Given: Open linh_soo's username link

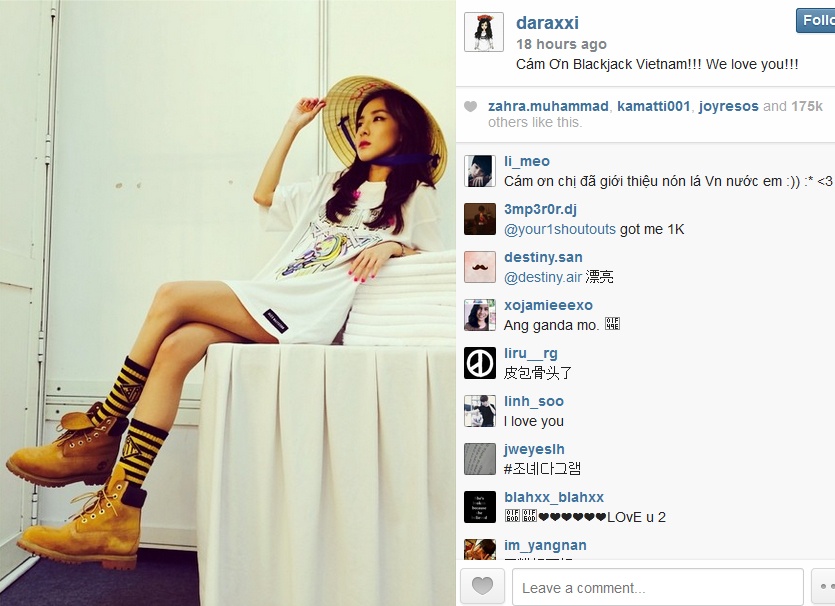Looking at the screenshot, I should coord(534,401).
